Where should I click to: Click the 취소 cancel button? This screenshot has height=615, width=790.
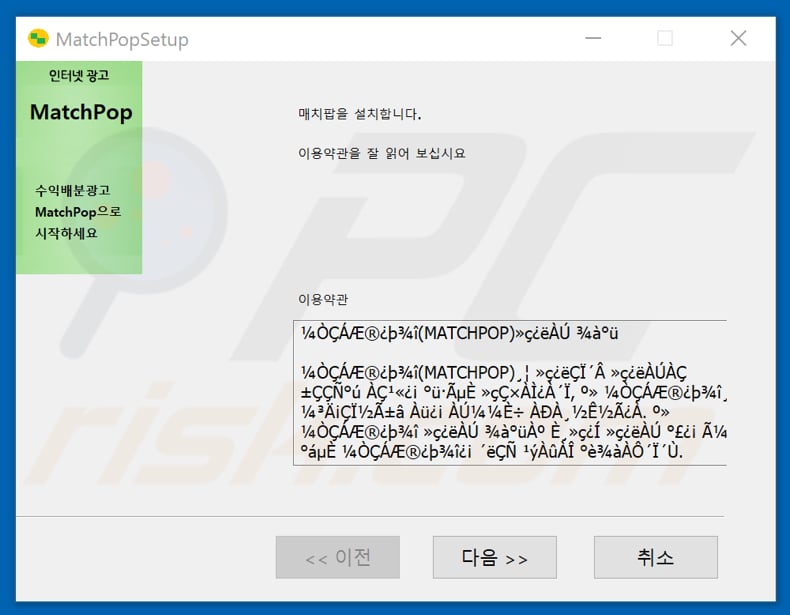click(655, 557)
